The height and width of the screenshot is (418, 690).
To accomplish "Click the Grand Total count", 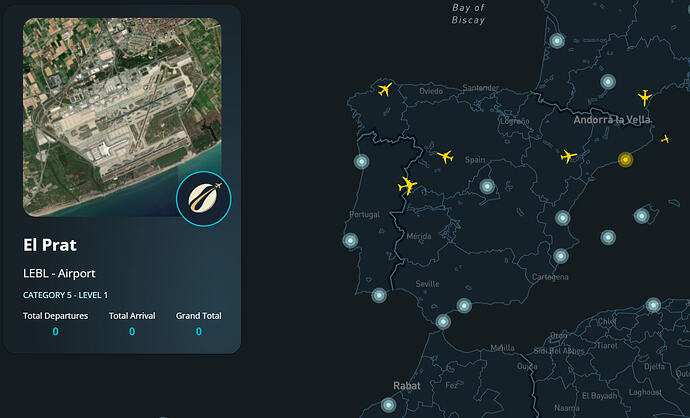I will tap(198, 332).
